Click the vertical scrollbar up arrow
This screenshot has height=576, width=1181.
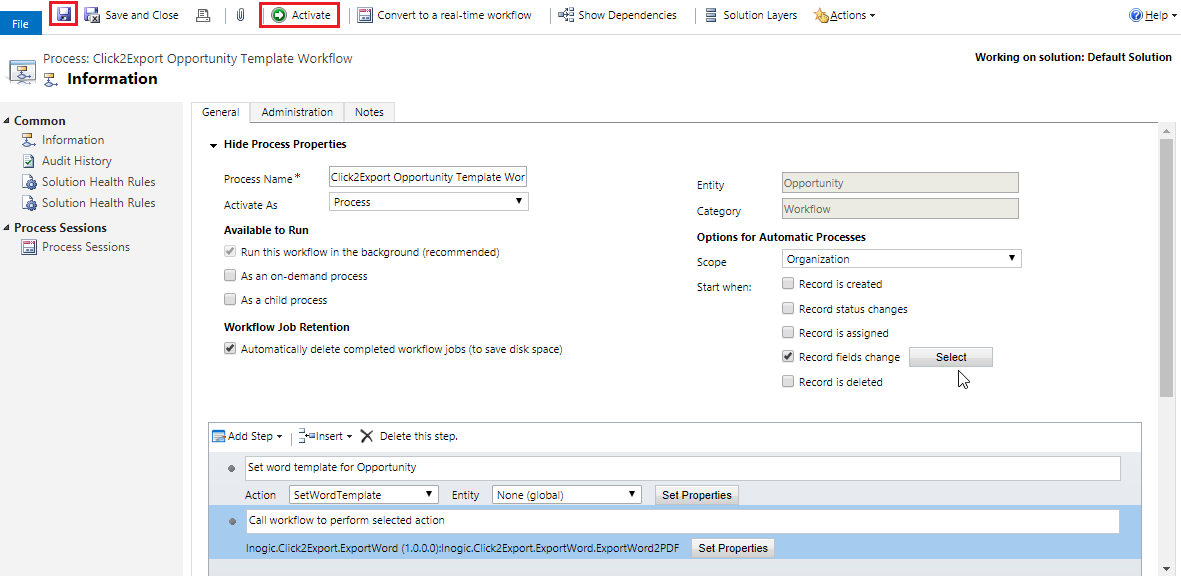pos(1167,130)
